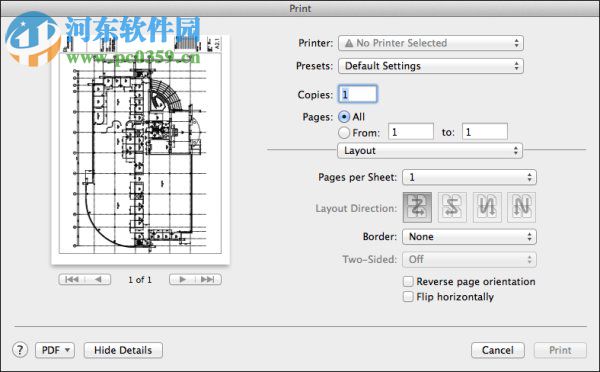Select the reversed-S right-to-left layout direction icon

452,207
